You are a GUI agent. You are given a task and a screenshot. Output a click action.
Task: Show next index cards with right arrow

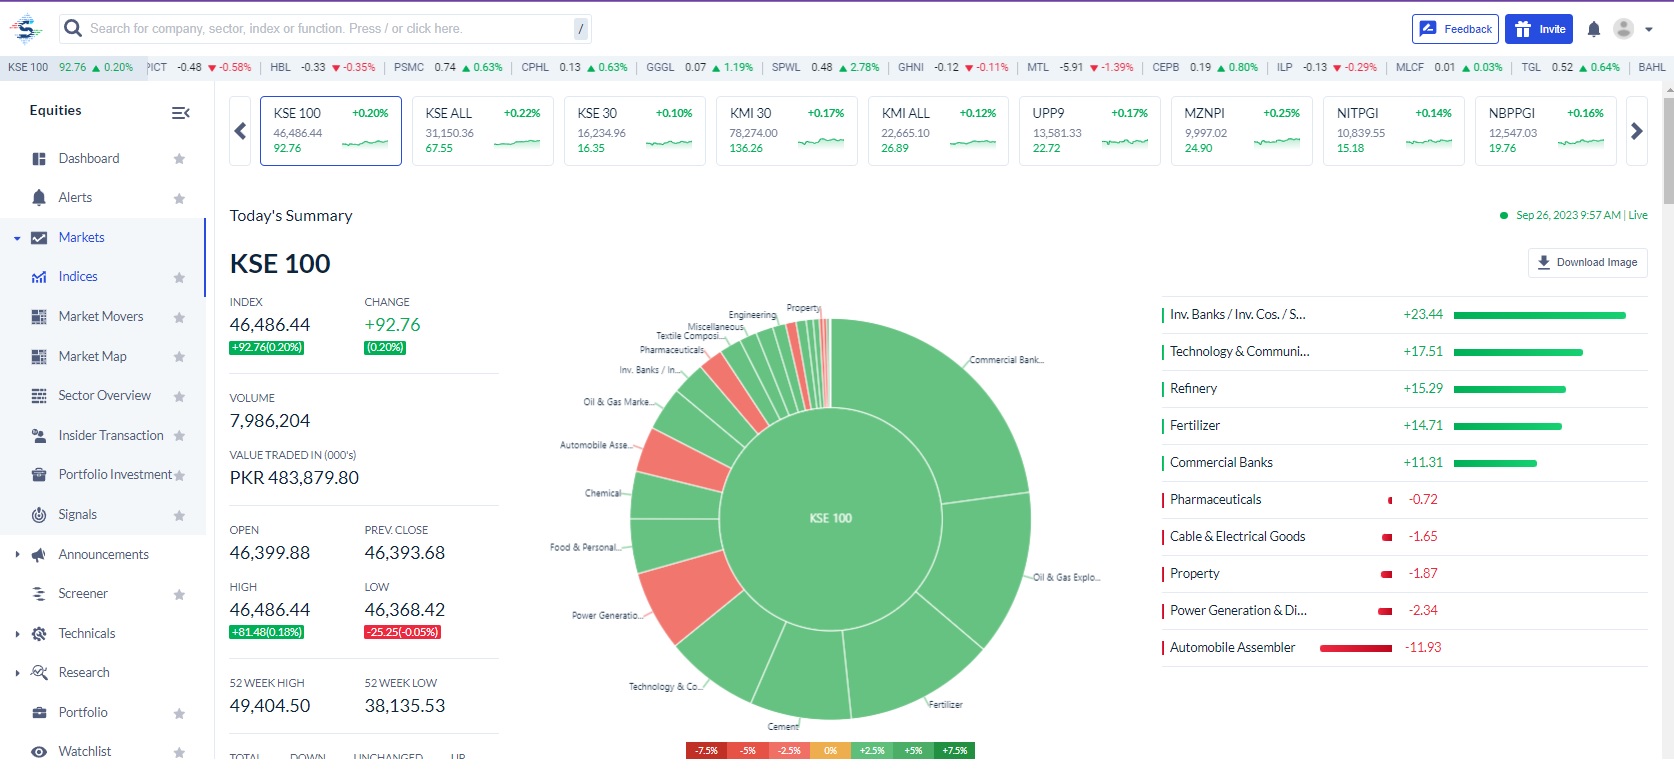pos(1637,131)
